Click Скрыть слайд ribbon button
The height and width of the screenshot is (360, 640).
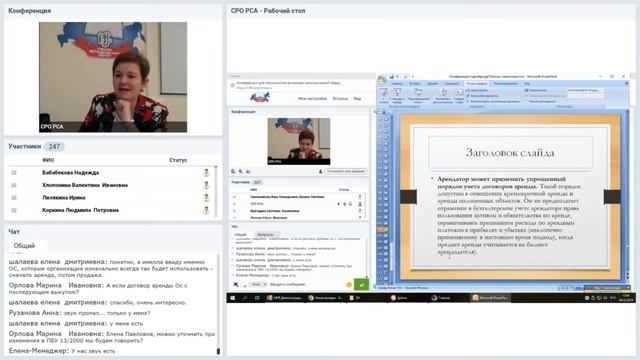pyautogui.click(x=459, y=96)
